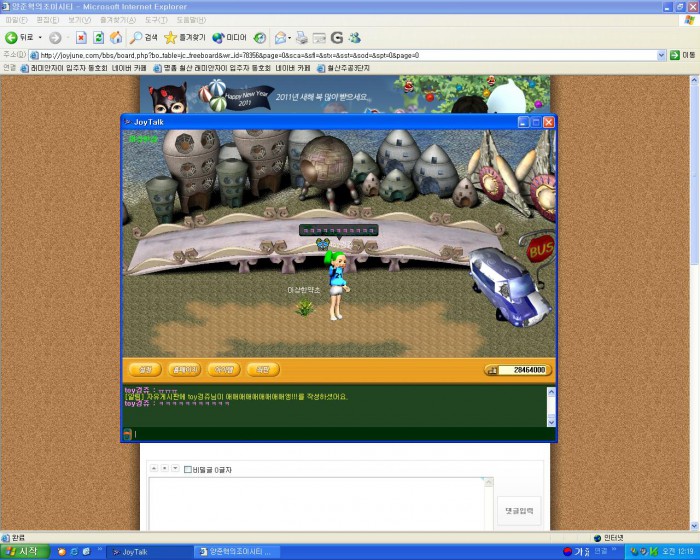Screen dimensions: 700x560
Task: Open the Search (검색) toolbar button
Action: [x=144, y=37]
